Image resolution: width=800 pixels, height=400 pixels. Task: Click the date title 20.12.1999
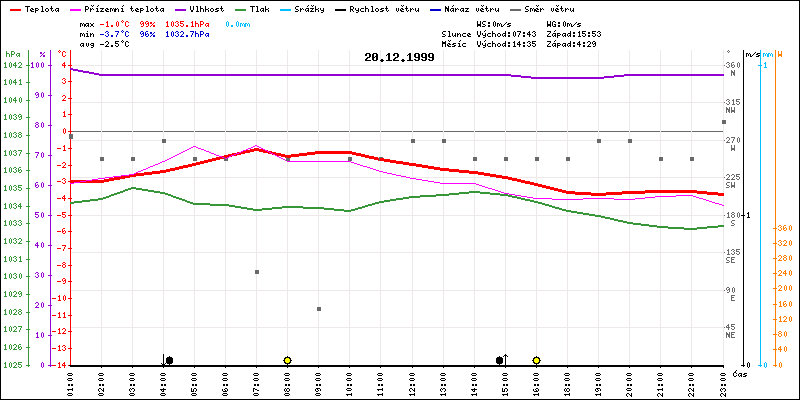[x=399, y=57]
